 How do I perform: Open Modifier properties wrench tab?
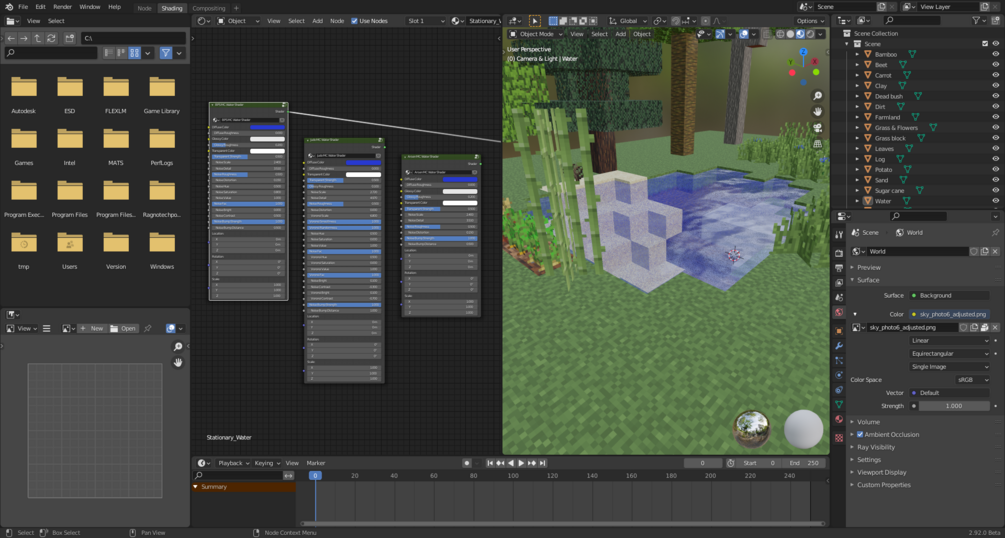click(839, 346)
